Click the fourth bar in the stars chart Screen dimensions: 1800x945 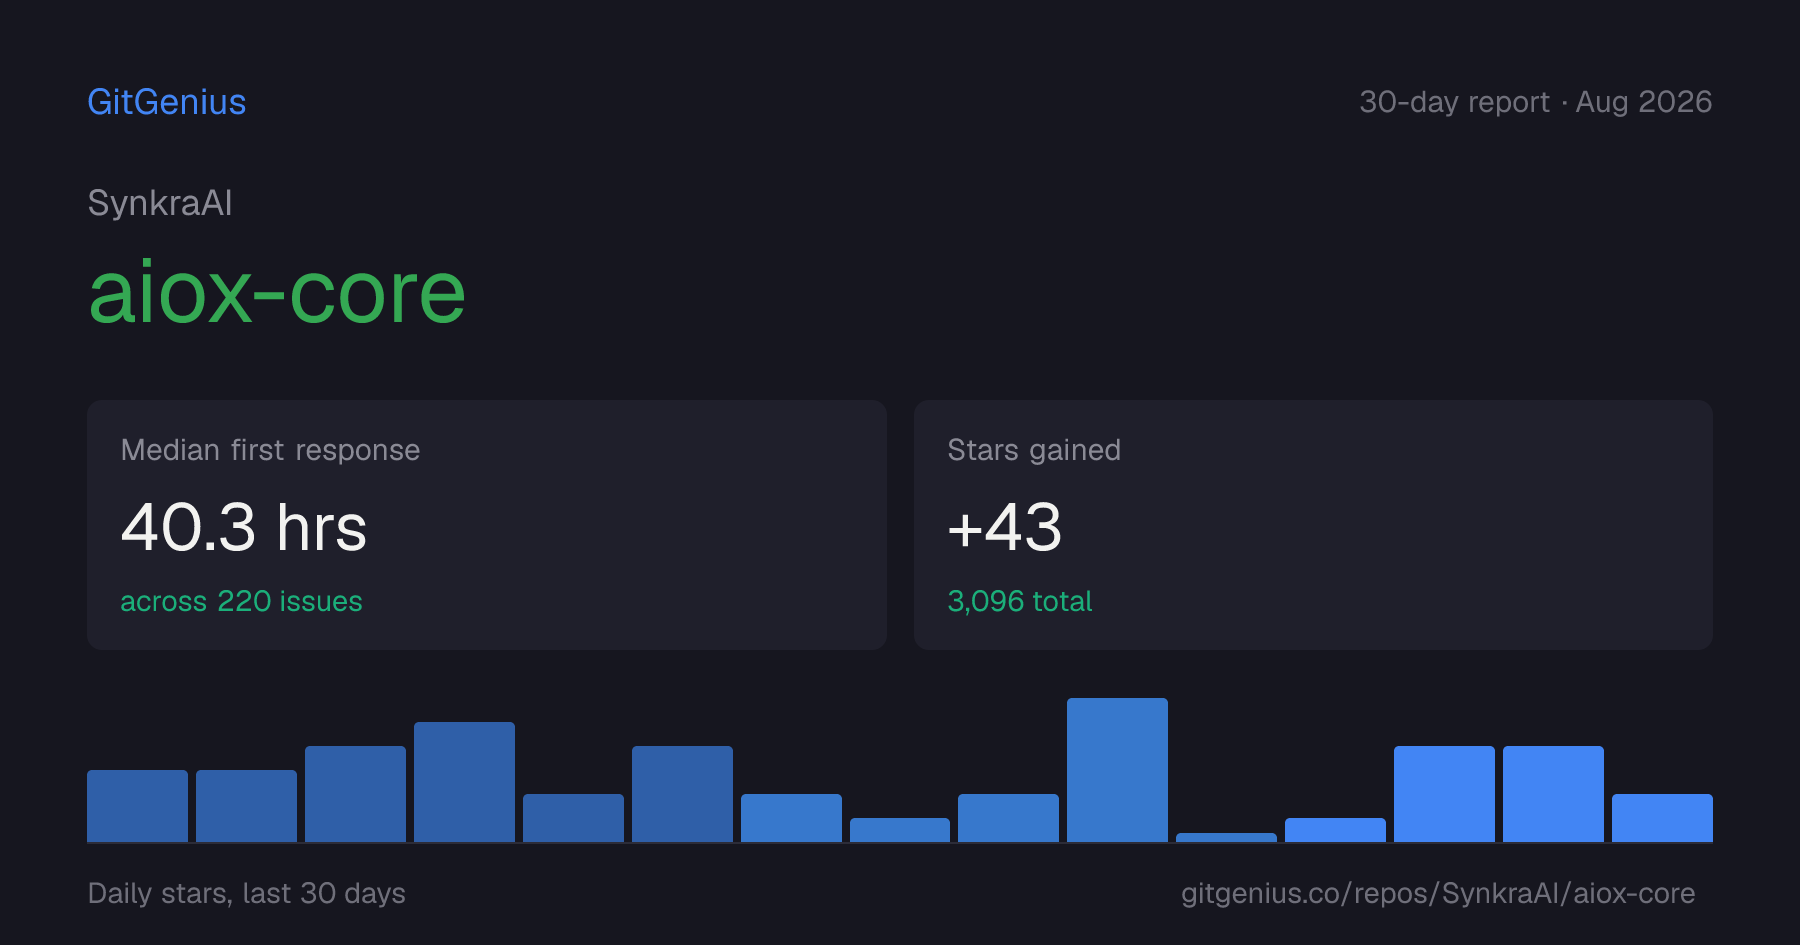464,782
